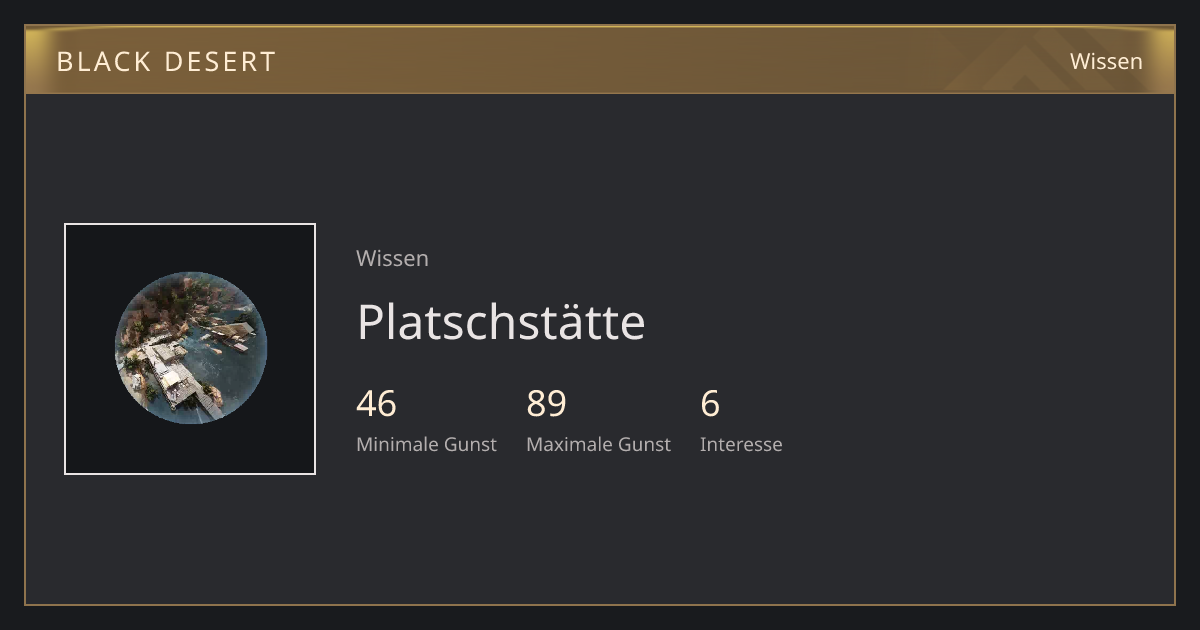Click the Interesse label
The width and height of the screenshot is (1200, 630).
[x=741, y=444]
